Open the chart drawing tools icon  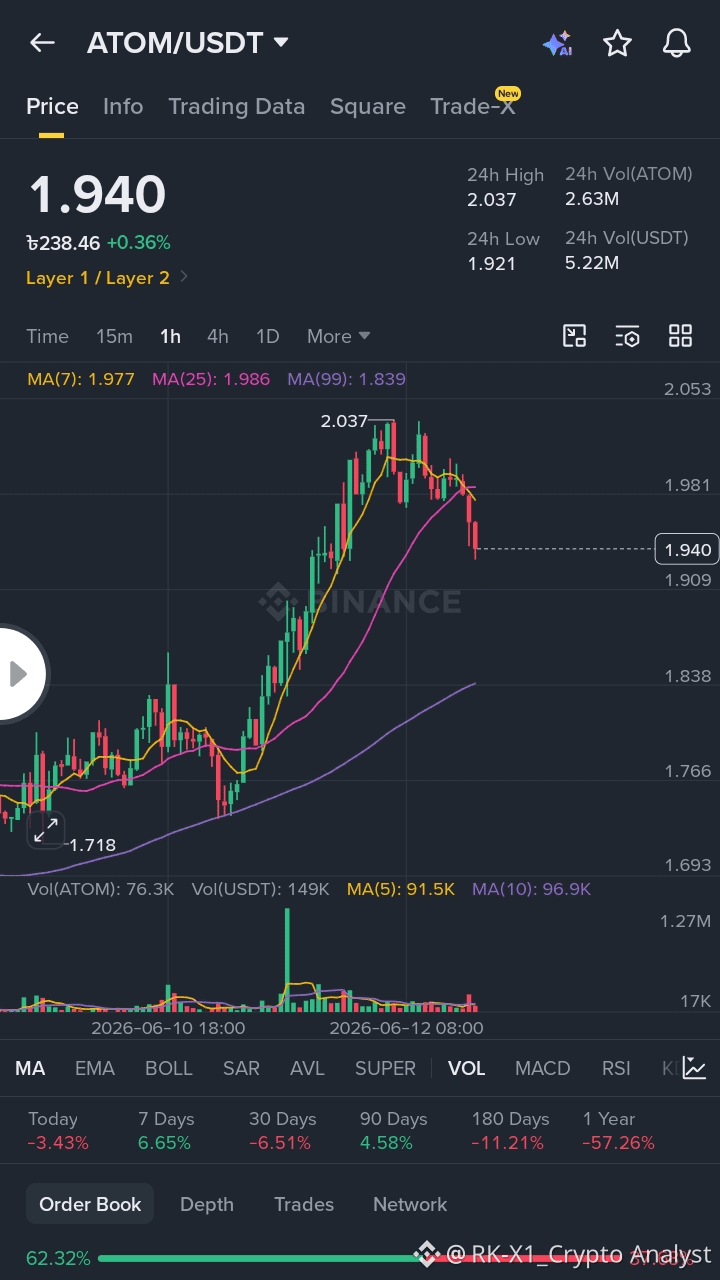point(574,336)
